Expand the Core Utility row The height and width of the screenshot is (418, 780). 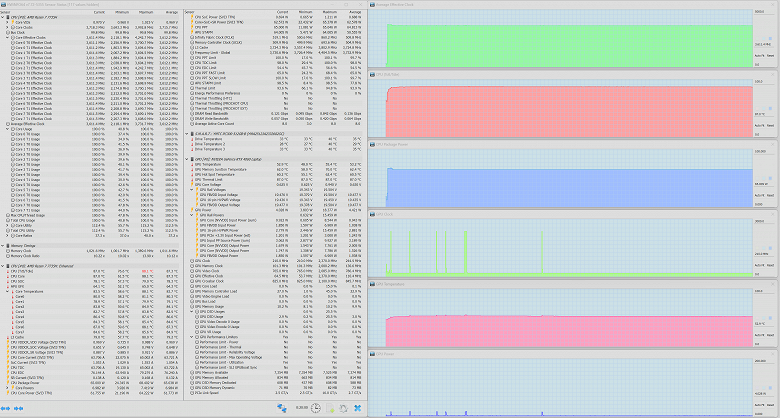point(7,225)
